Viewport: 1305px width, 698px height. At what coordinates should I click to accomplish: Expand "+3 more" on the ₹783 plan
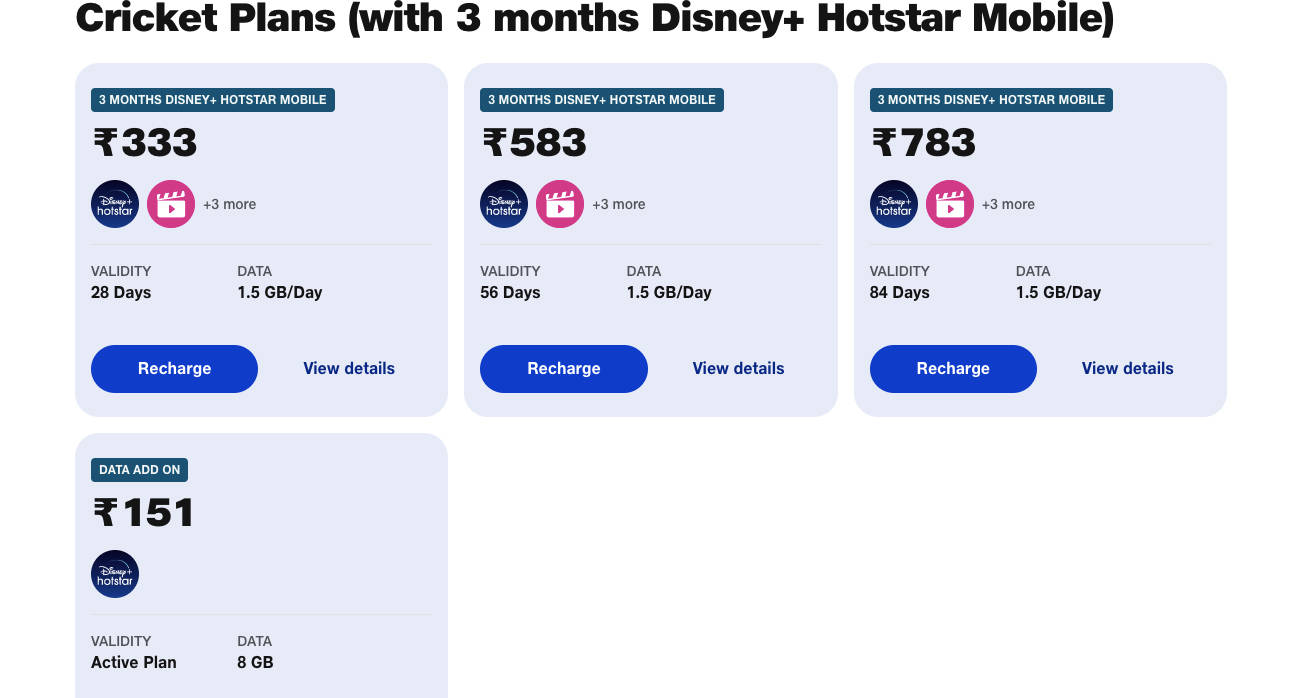click(1008, 203)
